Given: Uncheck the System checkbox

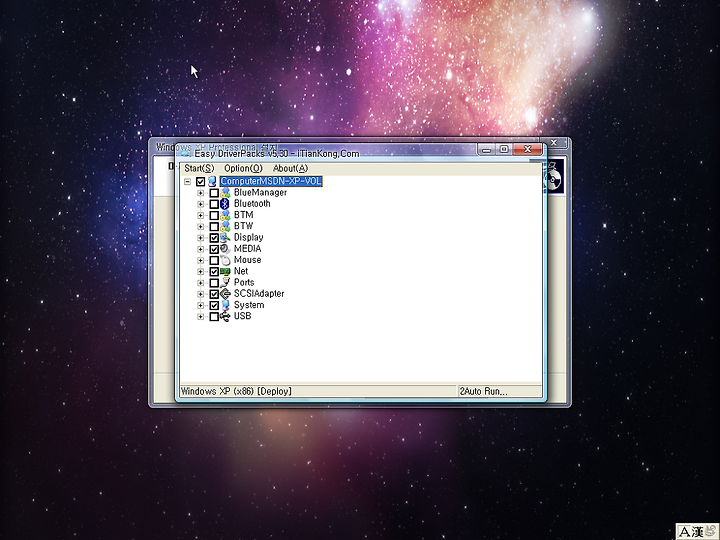Looking at the screenshot, I should 214,305.
